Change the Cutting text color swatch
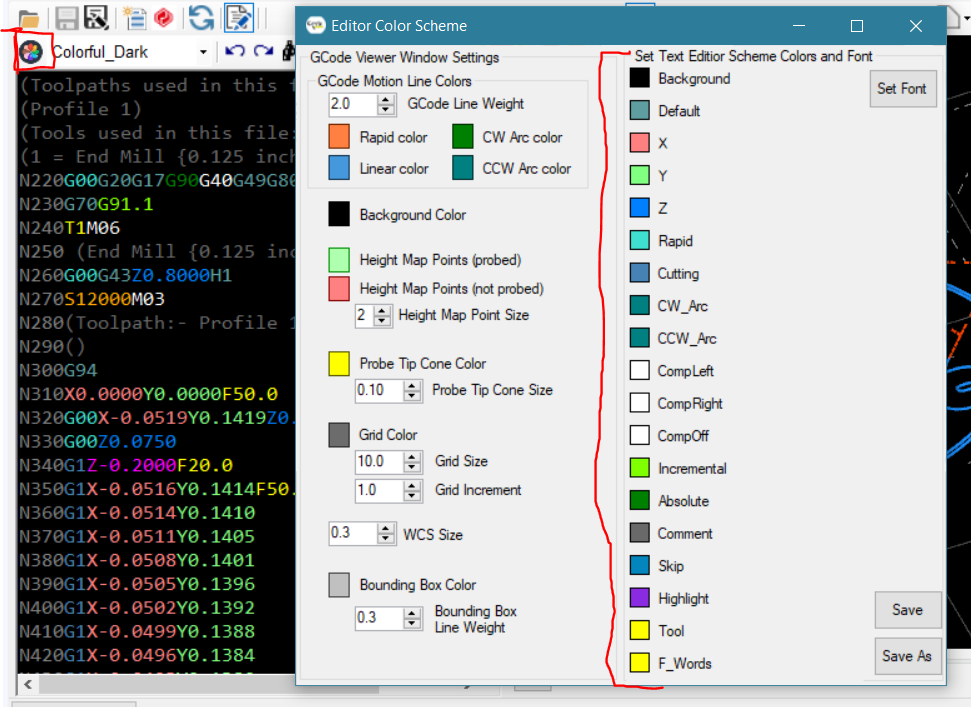The width and height of the screenshot is (971, 707). (x=640, y=272)
